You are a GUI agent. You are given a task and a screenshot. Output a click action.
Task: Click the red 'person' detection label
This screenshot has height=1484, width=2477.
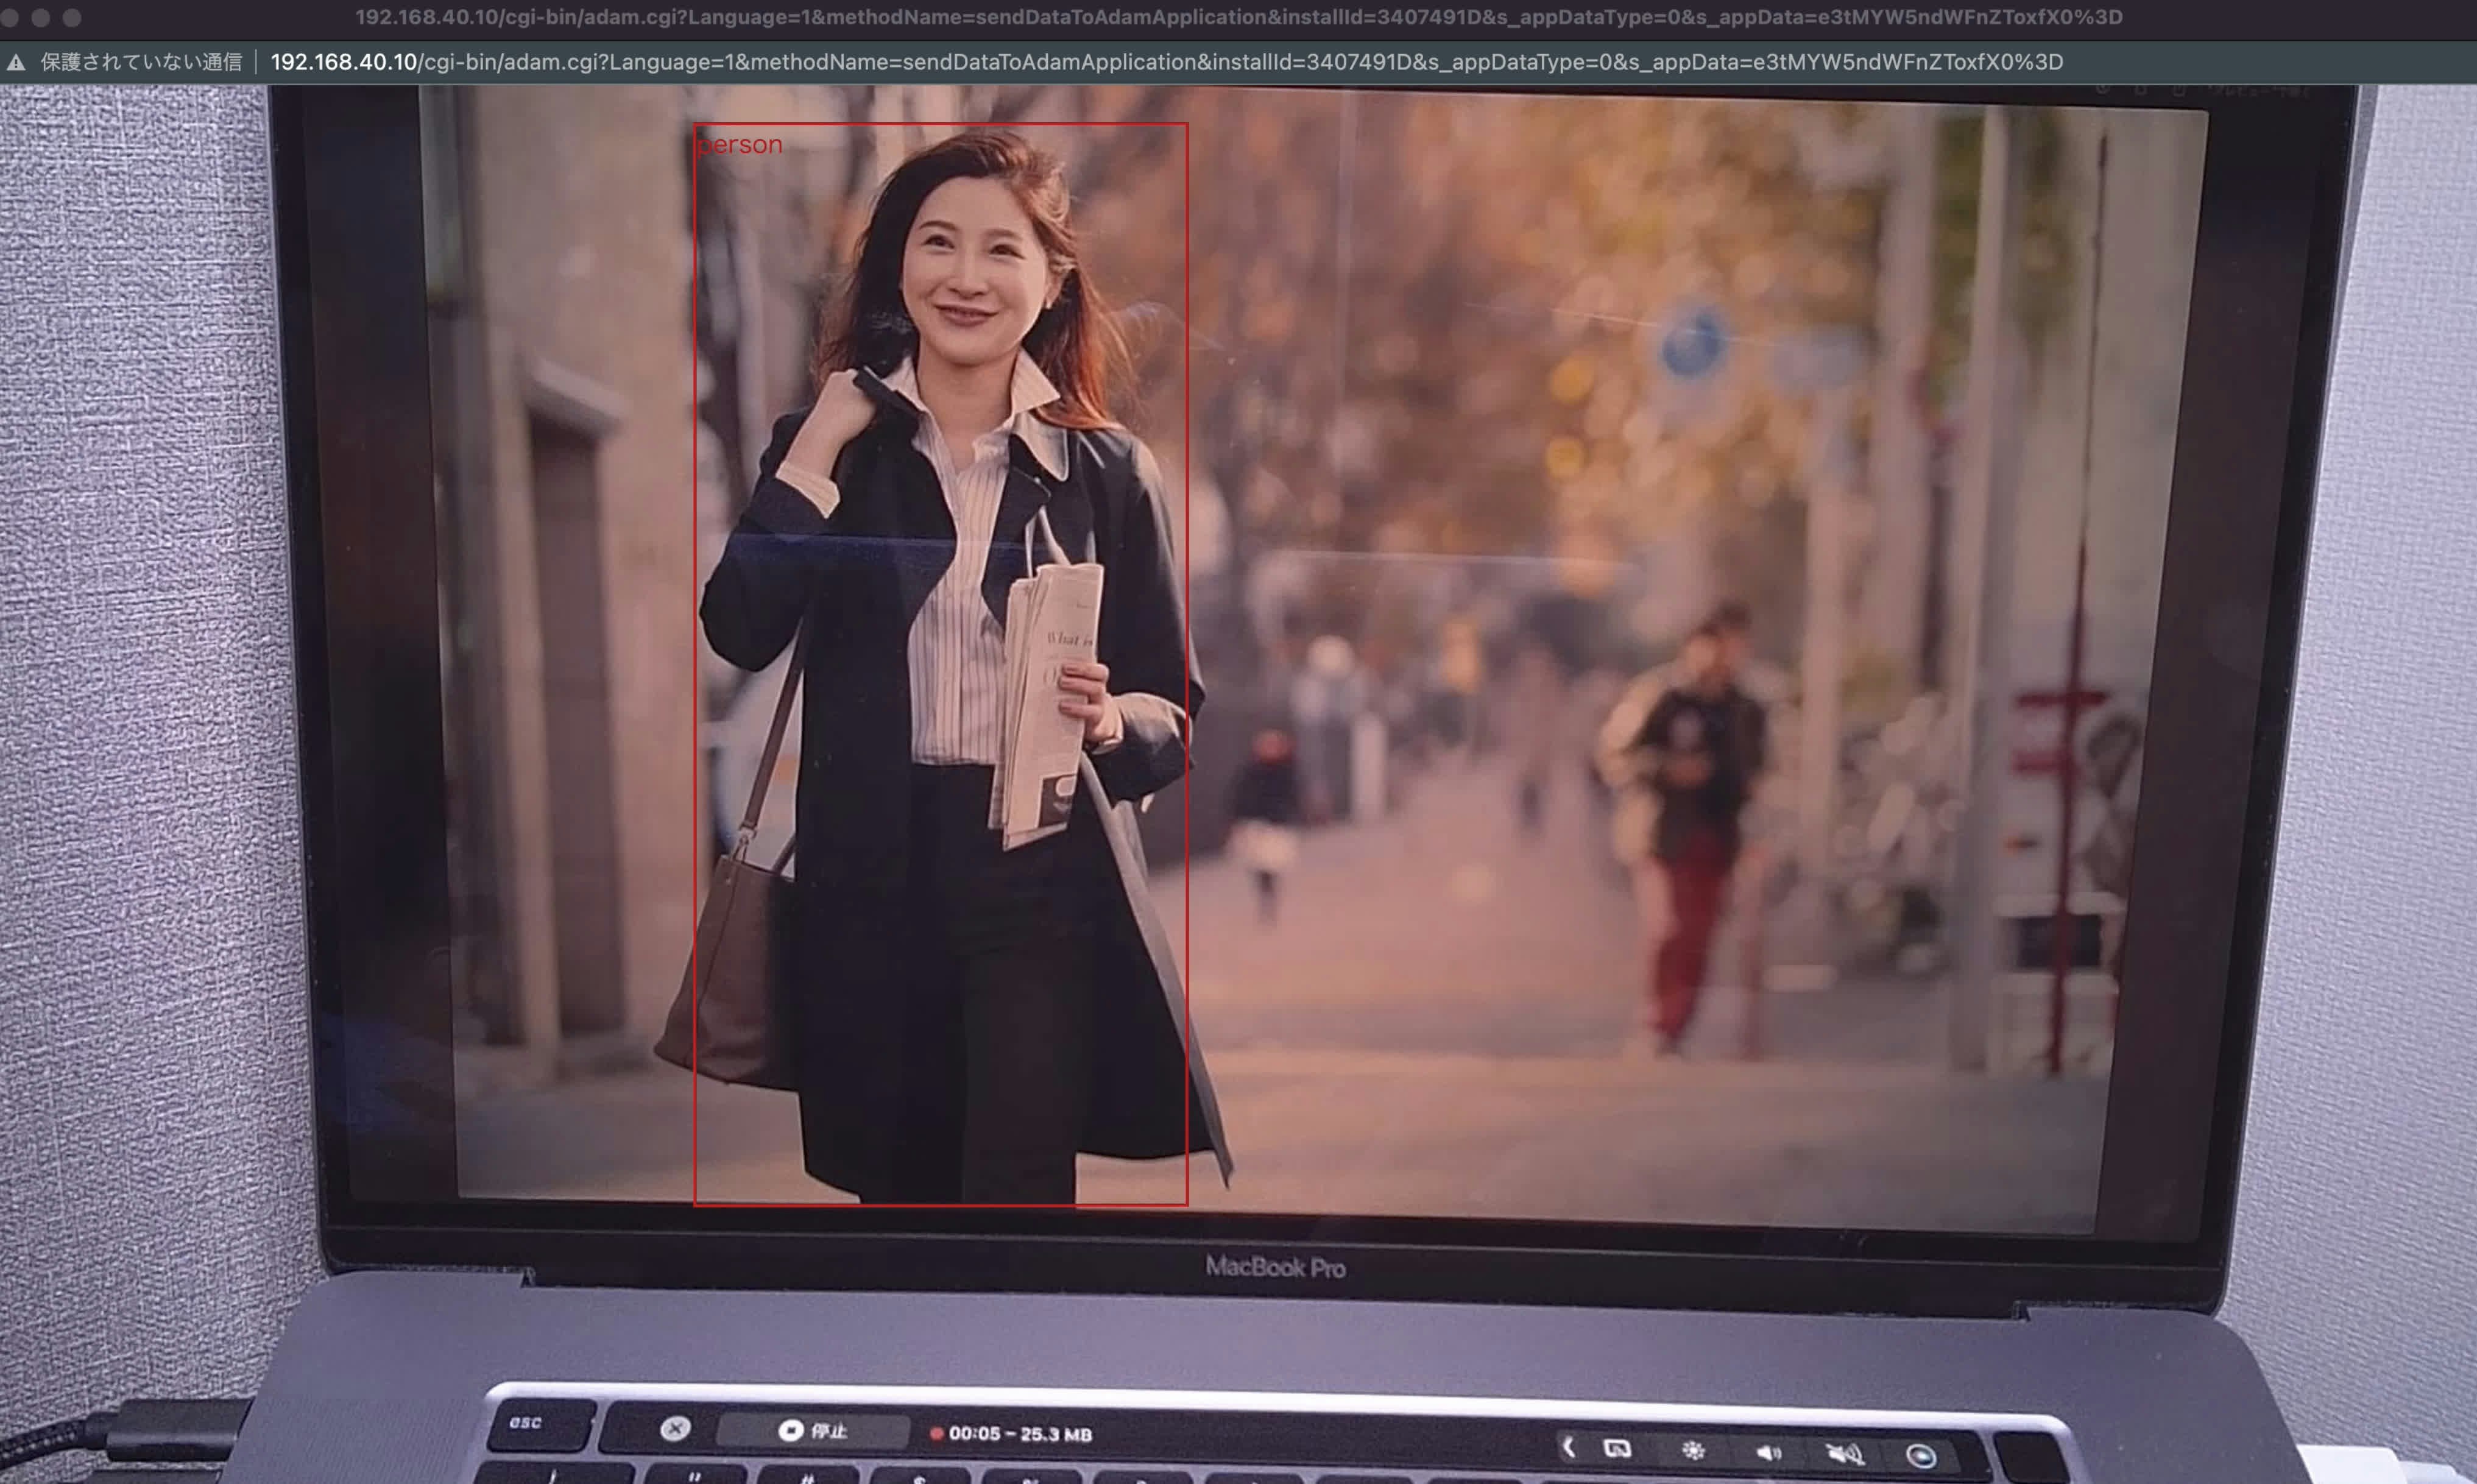(740, 145)
